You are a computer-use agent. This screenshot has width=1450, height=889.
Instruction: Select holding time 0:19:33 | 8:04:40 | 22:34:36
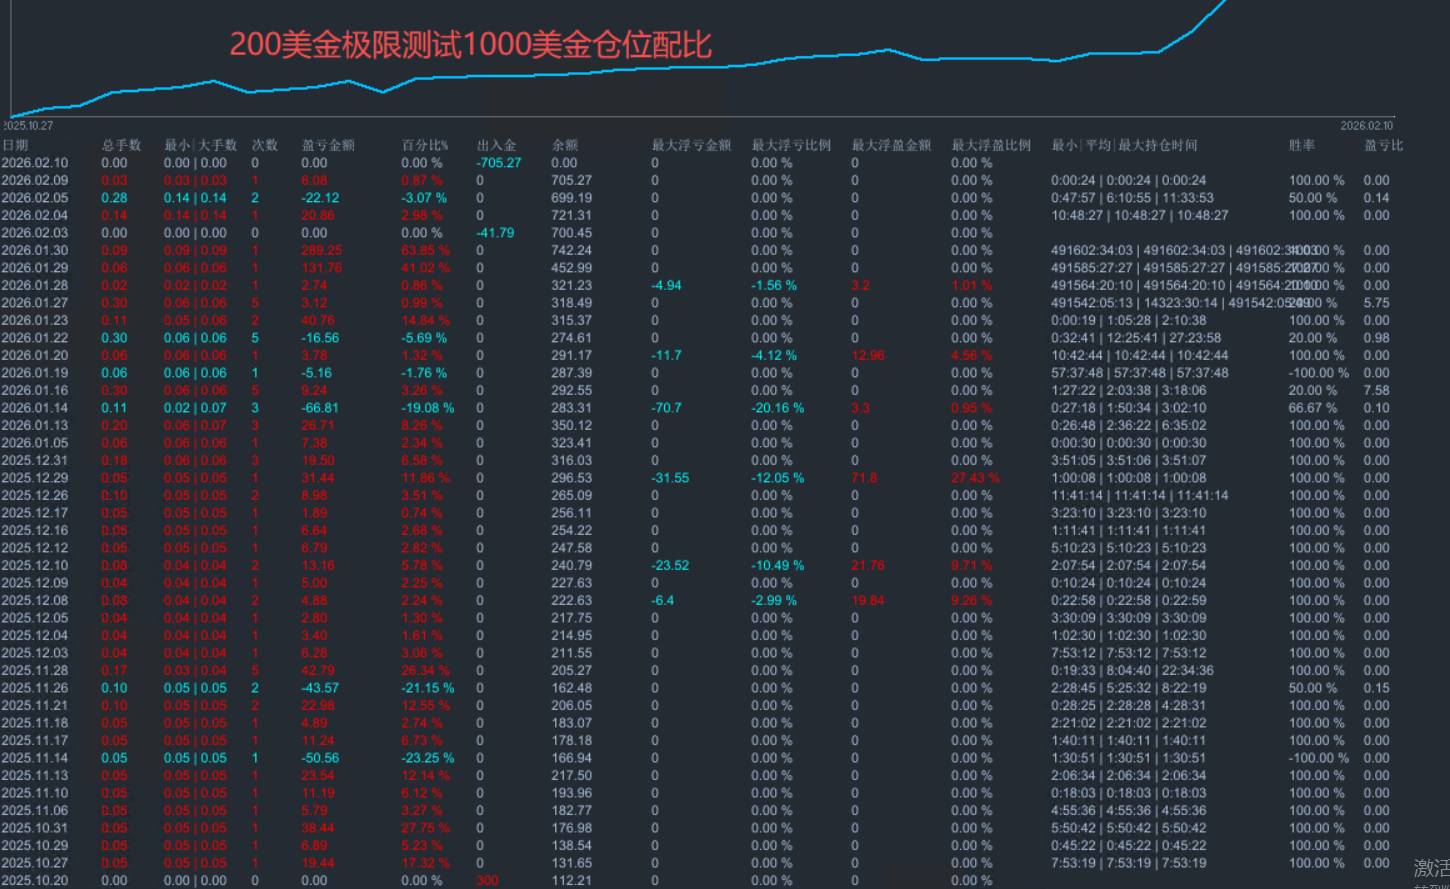(1132, 670)
